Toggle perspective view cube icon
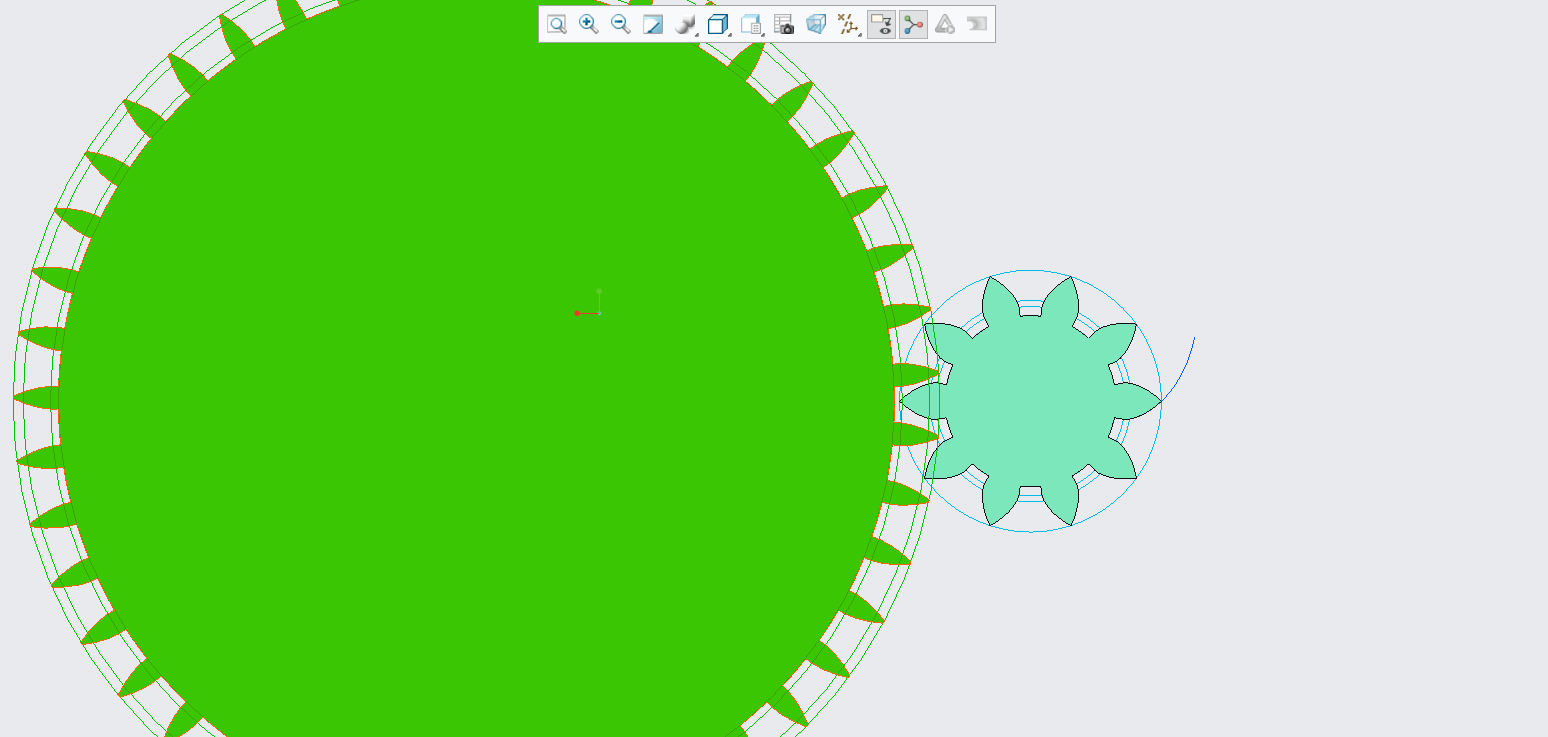1548x737 pixels. click(816, 24)
